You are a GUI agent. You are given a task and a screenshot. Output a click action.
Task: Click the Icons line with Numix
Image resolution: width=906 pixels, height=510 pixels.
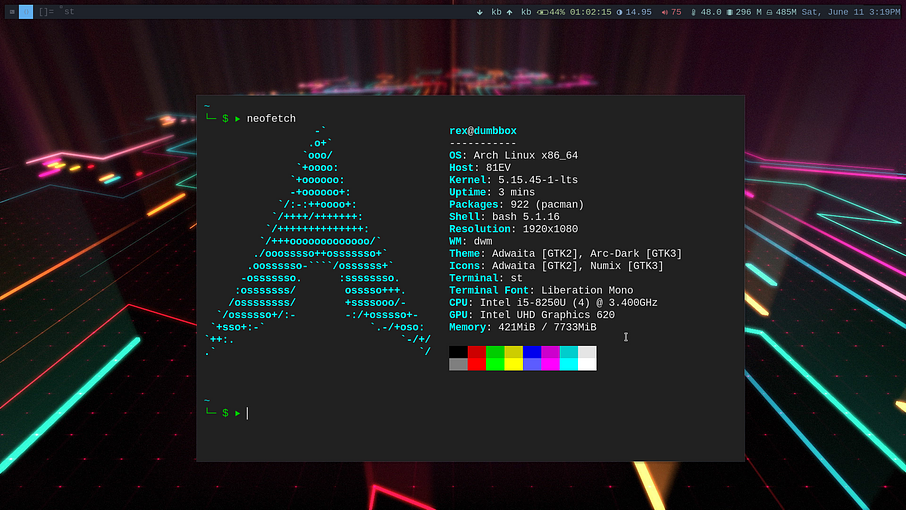[x=556, y=266]
